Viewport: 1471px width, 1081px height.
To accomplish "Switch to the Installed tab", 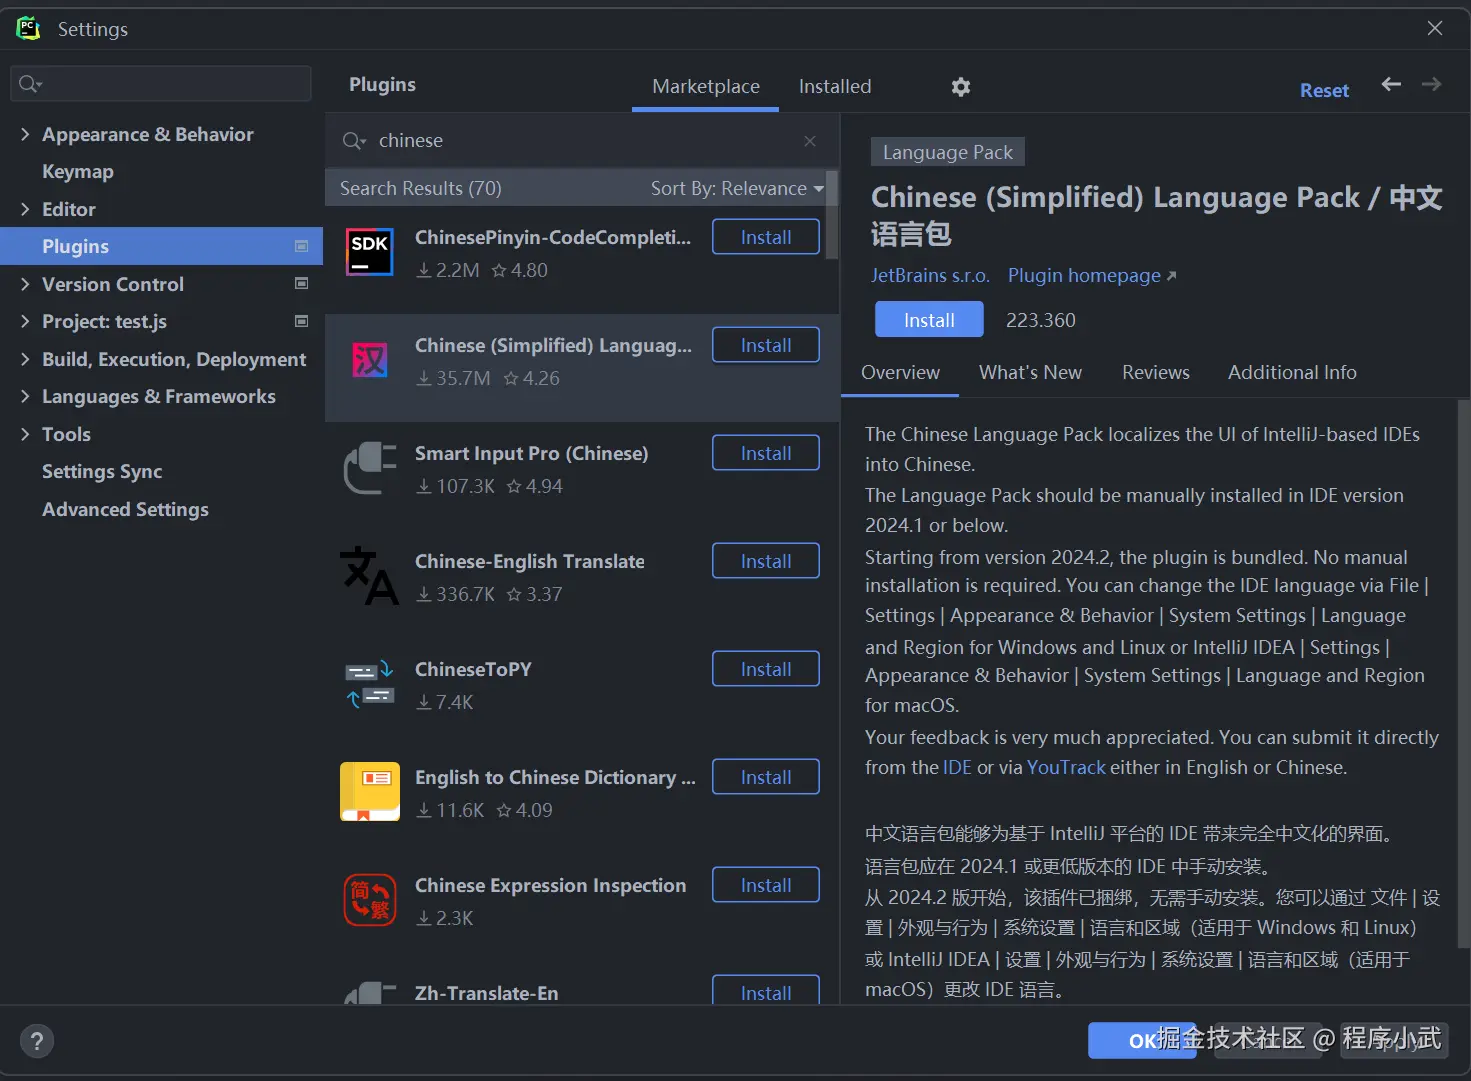I will point(835,87).
